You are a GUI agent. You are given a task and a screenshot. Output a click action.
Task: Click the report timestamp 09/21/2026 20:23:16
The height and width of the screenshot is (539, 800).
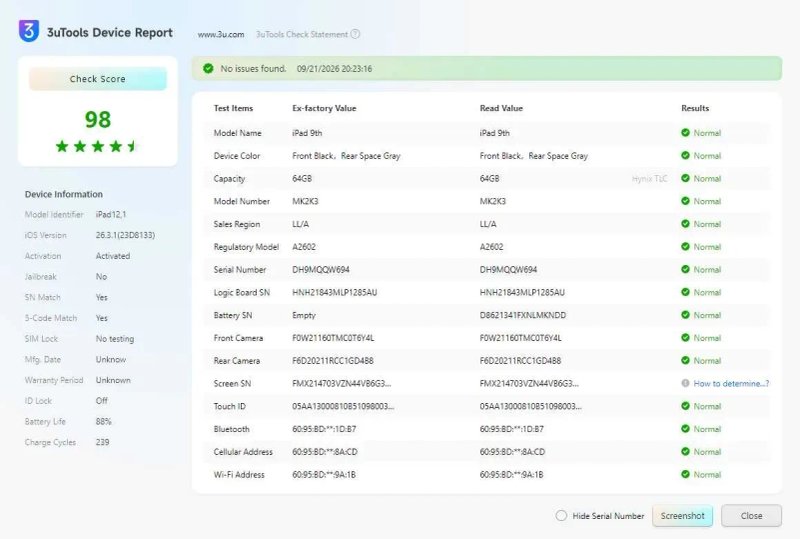point(334,68)
